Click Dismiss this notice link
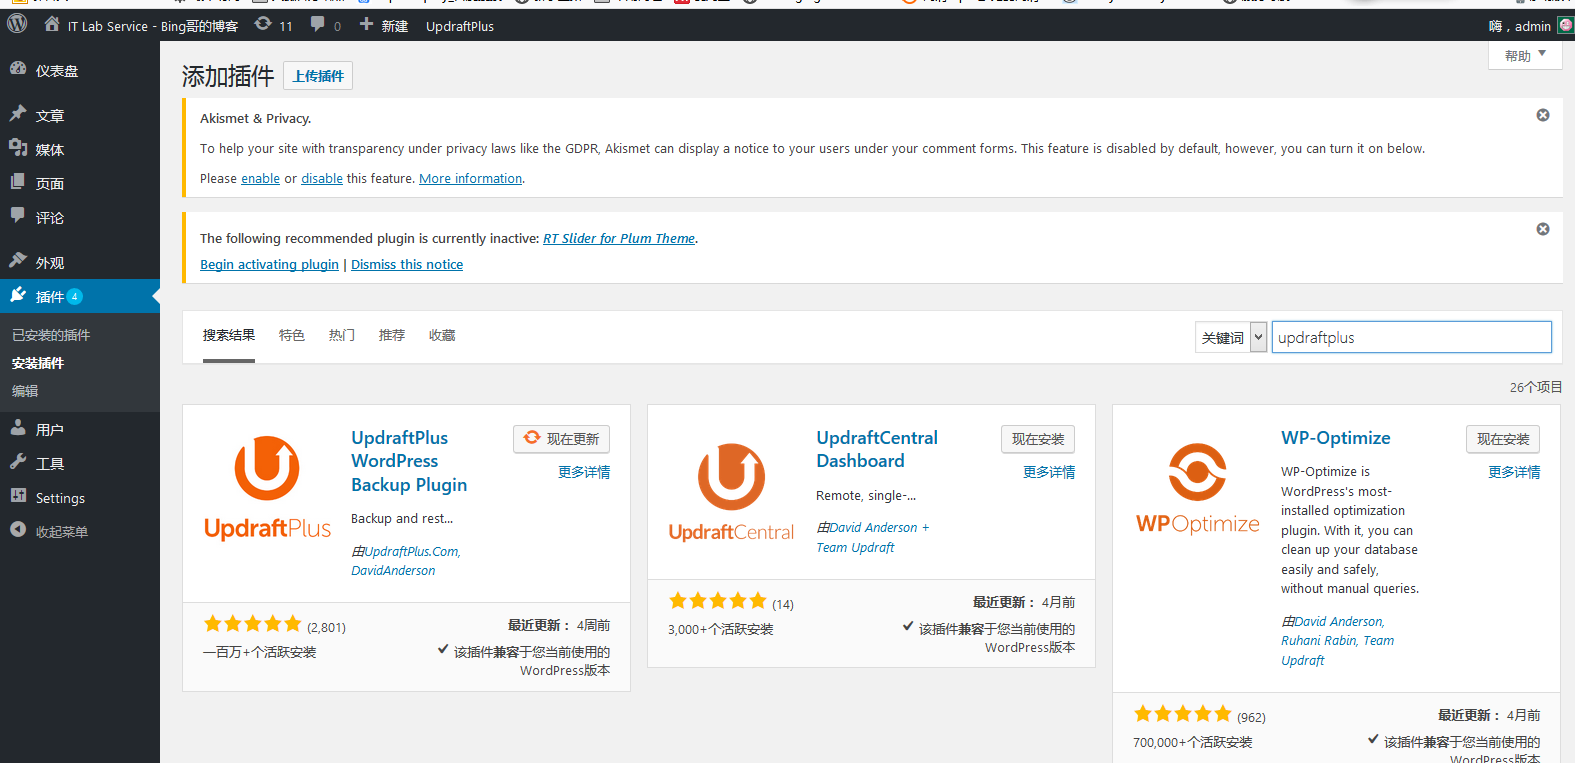1575x763 pixels. point(407,264)
